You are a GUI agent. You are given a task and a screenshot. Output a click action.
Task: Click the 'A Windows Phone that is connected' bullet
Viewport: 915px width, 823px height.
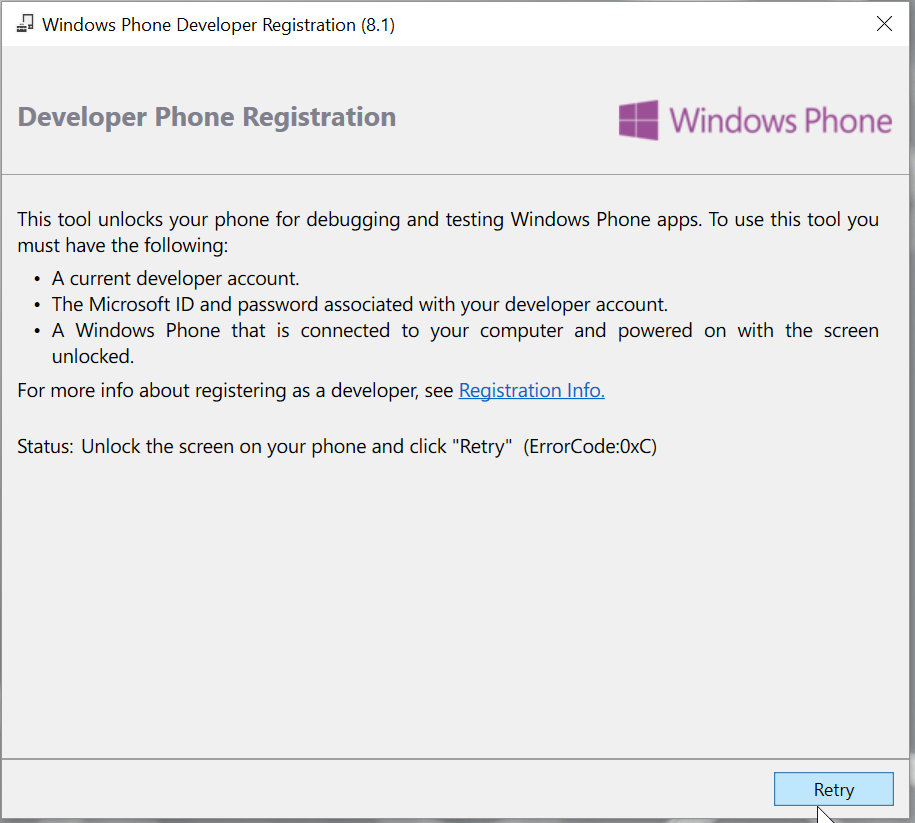tap(465, 343)
